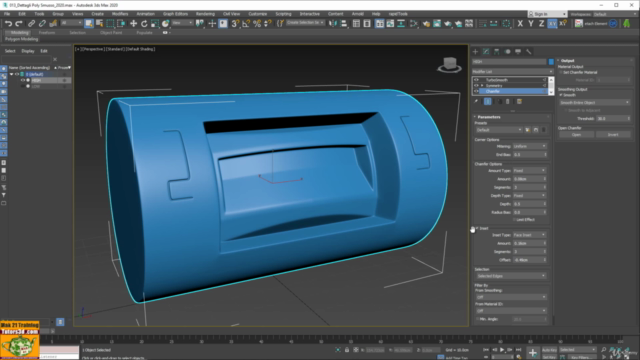The height and width of the screenshot is (360, 640).
Task: Toggle visibility eye of HIGH object
Action: click(x=23, y=80)
